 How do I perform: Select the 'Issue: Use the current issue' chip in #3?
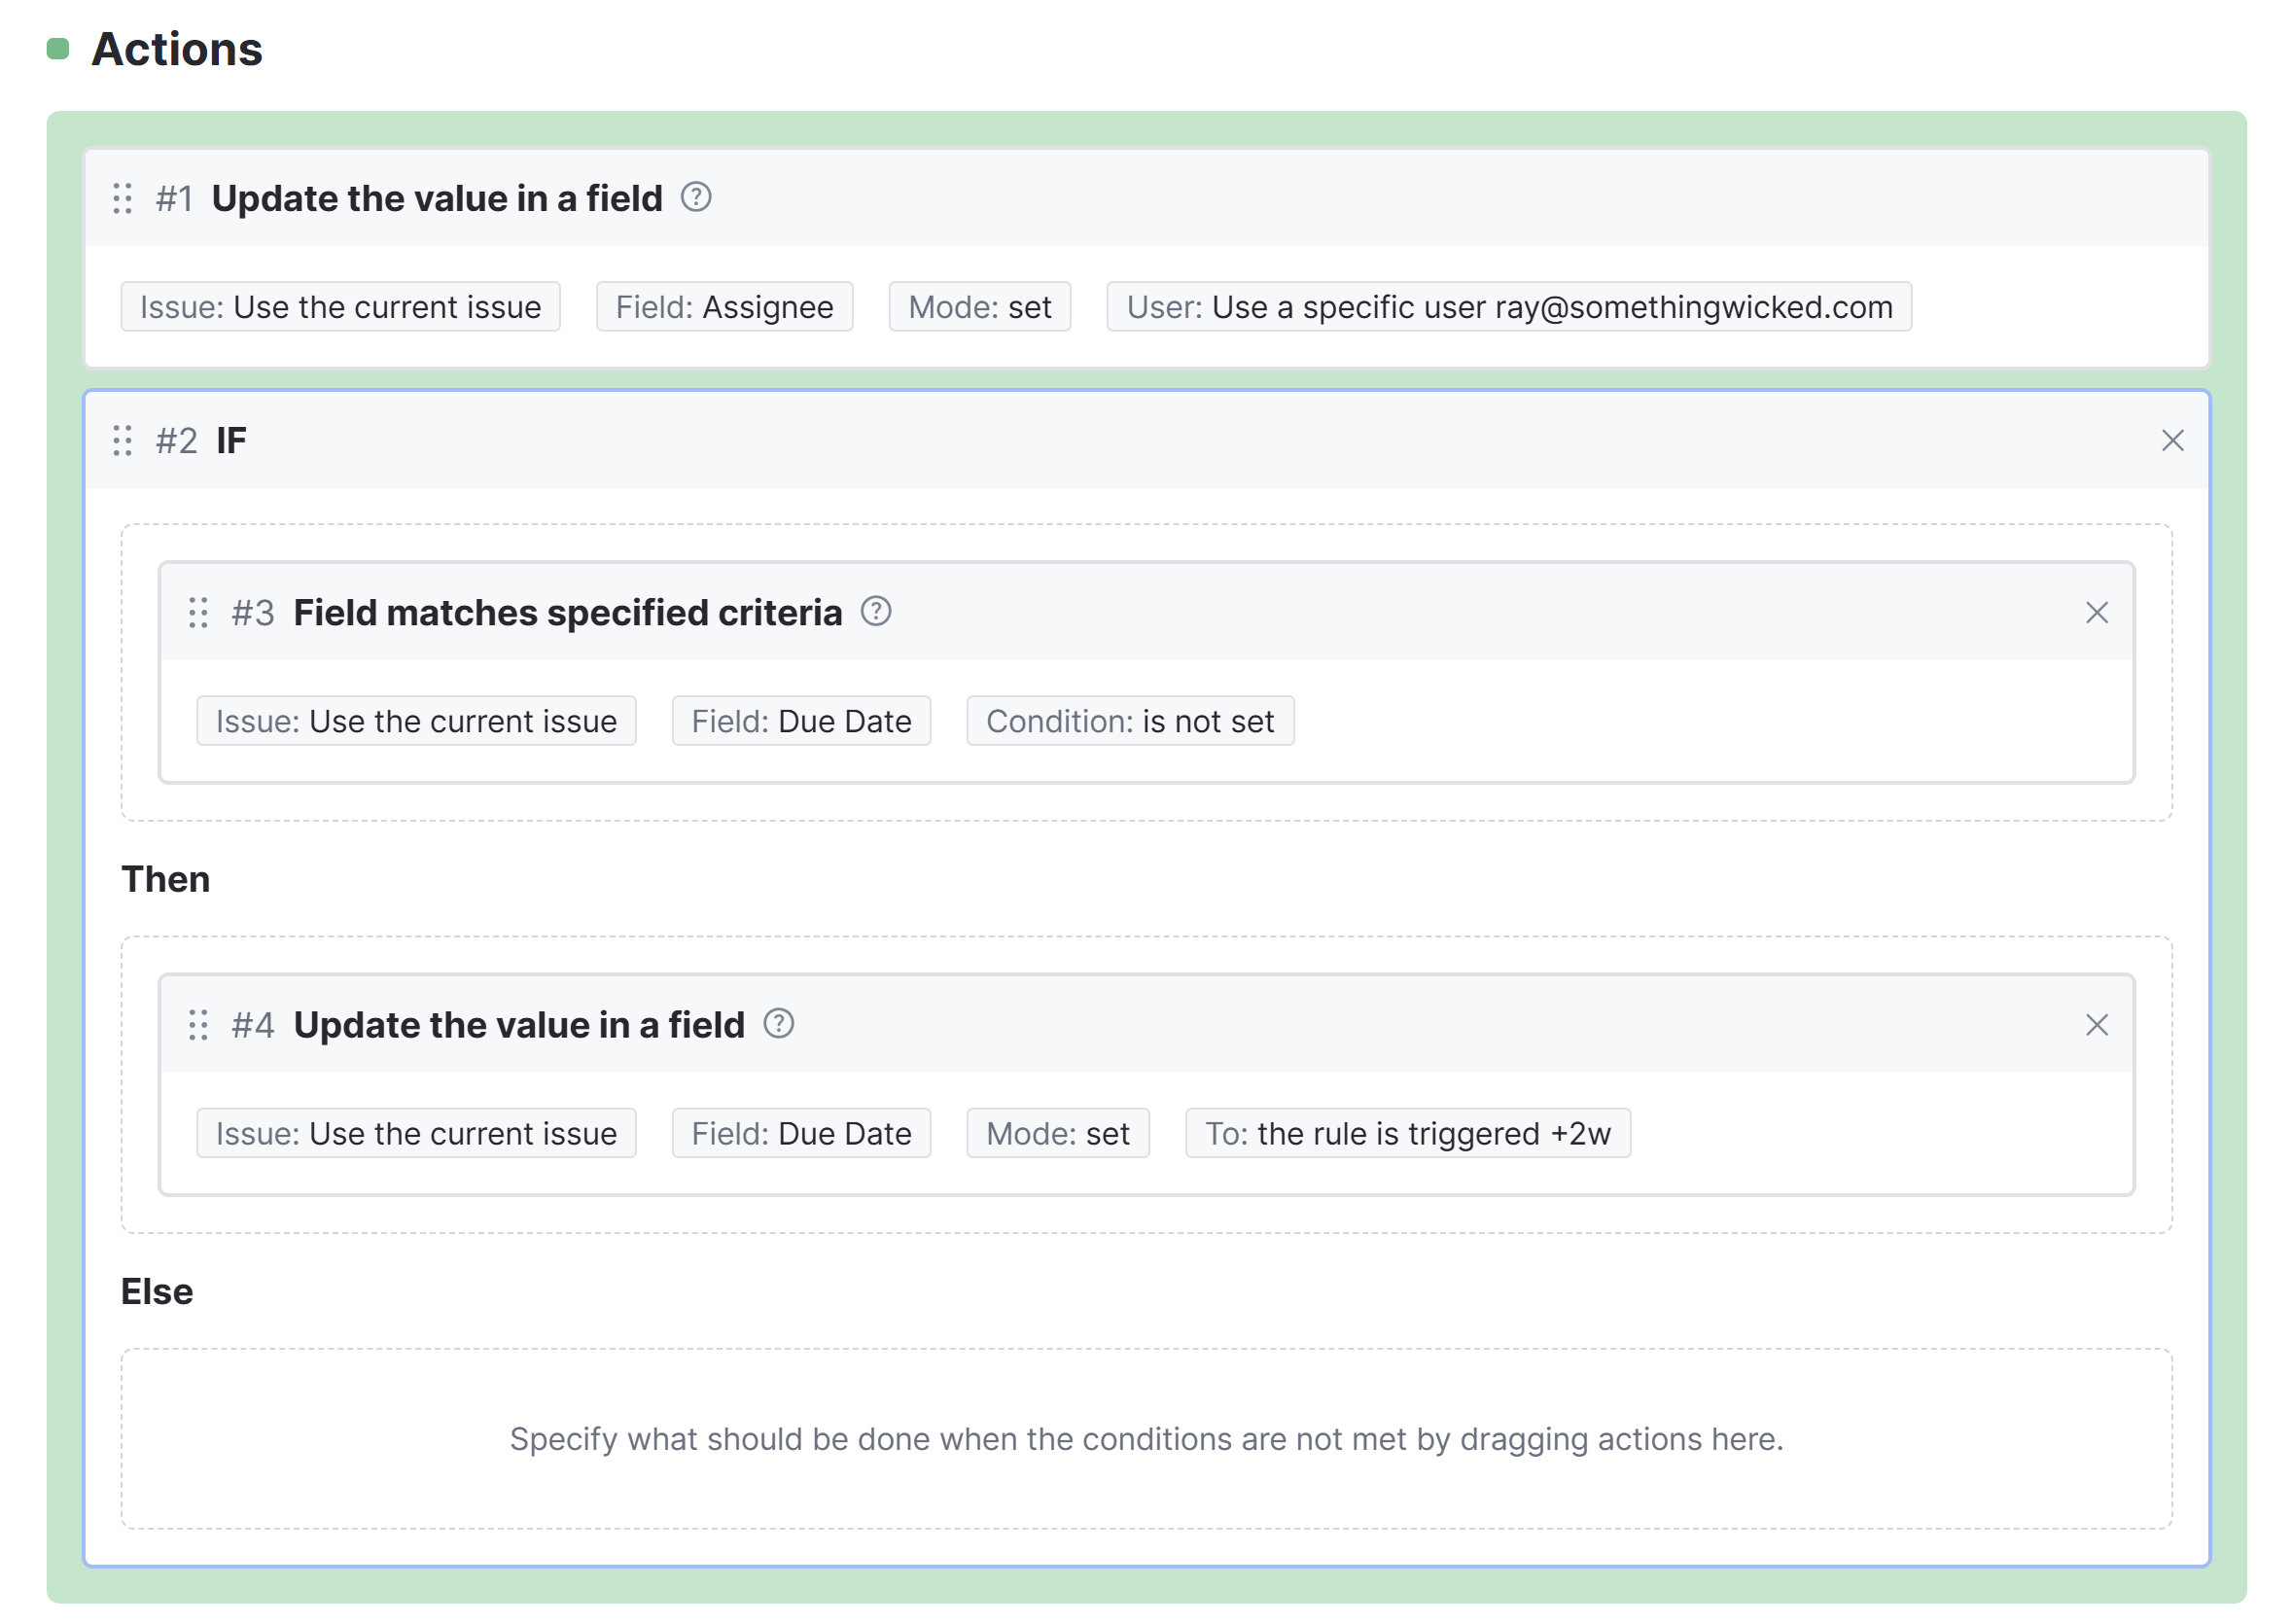pyautogui.click(x=416, y=720)
